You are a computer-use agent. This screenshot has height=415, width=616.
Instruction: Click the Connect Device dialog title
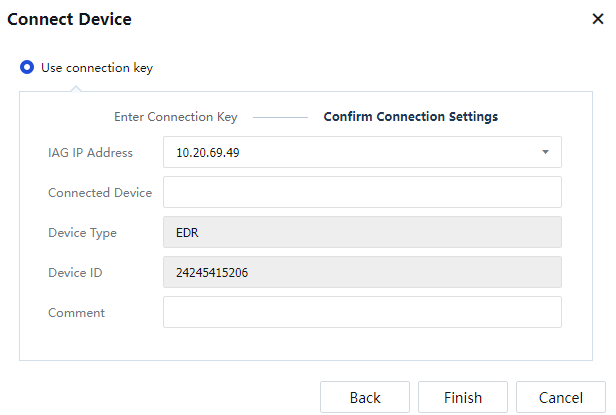coord(69,19)
